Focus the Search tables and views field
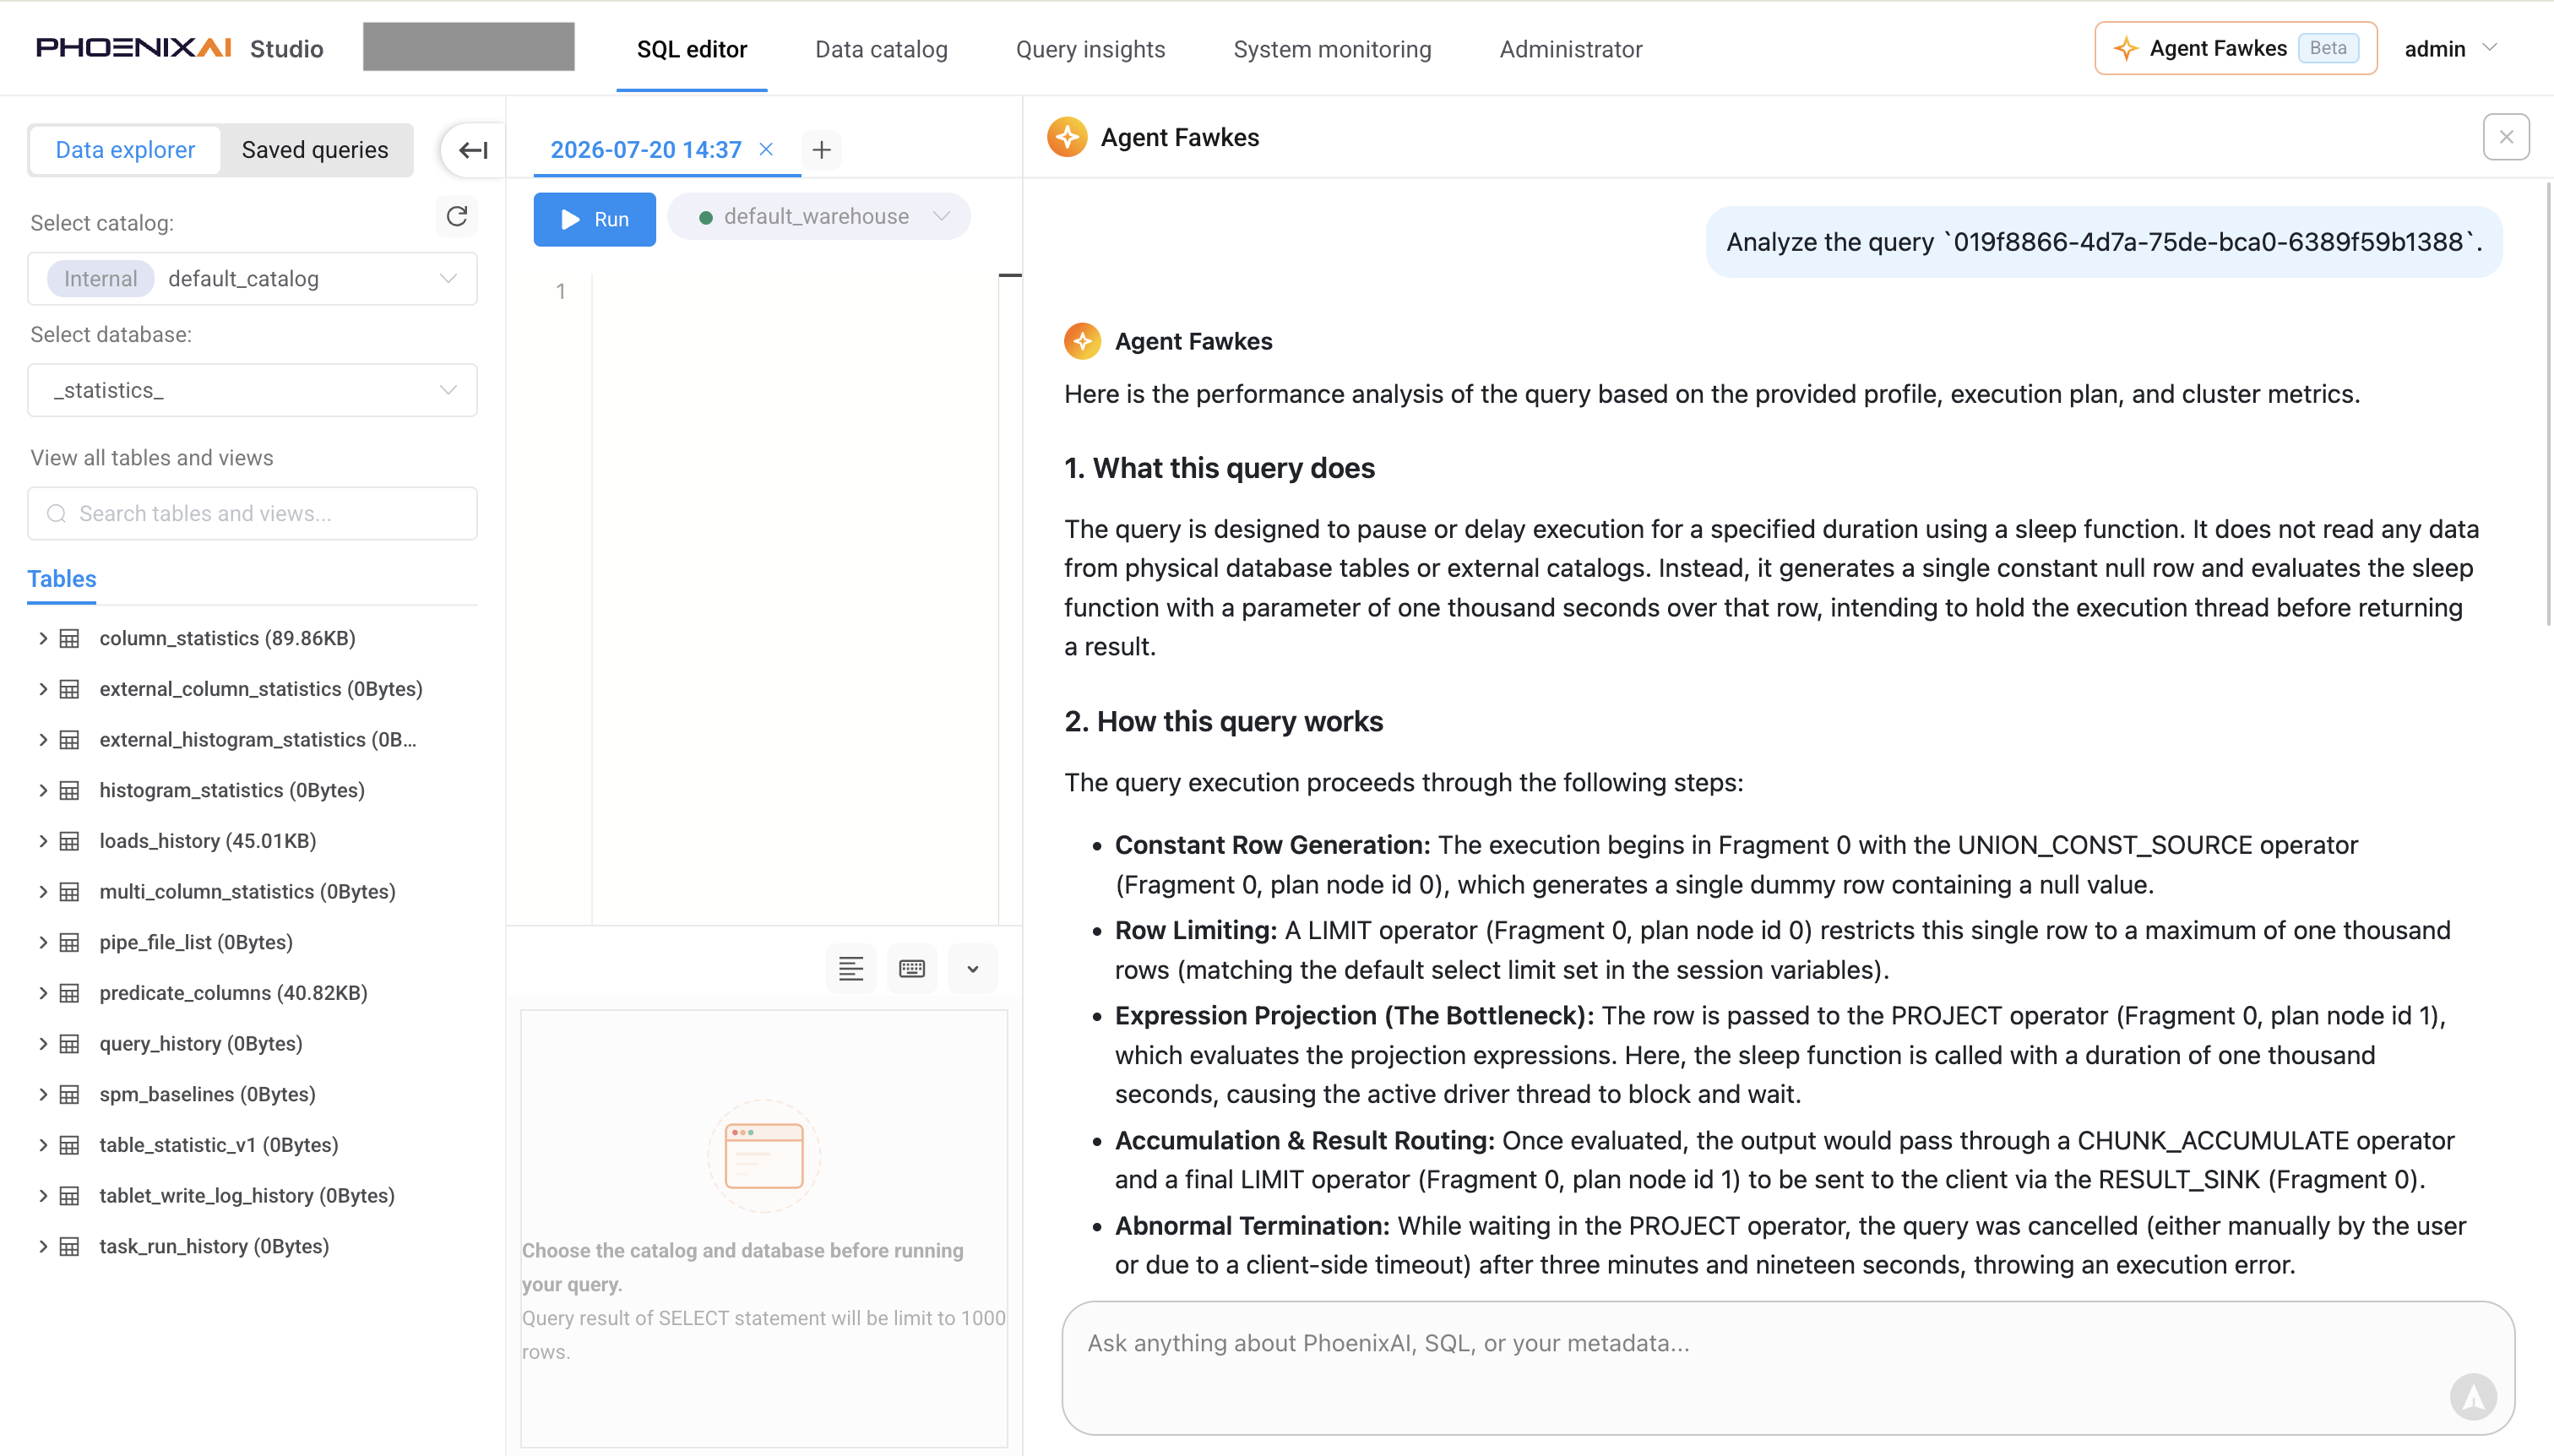The image size is (2554, 1456). coord(252,513)
